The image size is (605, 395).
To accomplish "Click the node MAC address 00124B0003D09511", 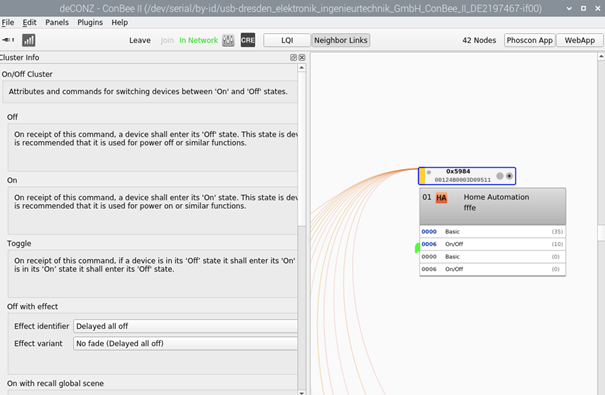I will pyautogui.click(x=463, y=180).
